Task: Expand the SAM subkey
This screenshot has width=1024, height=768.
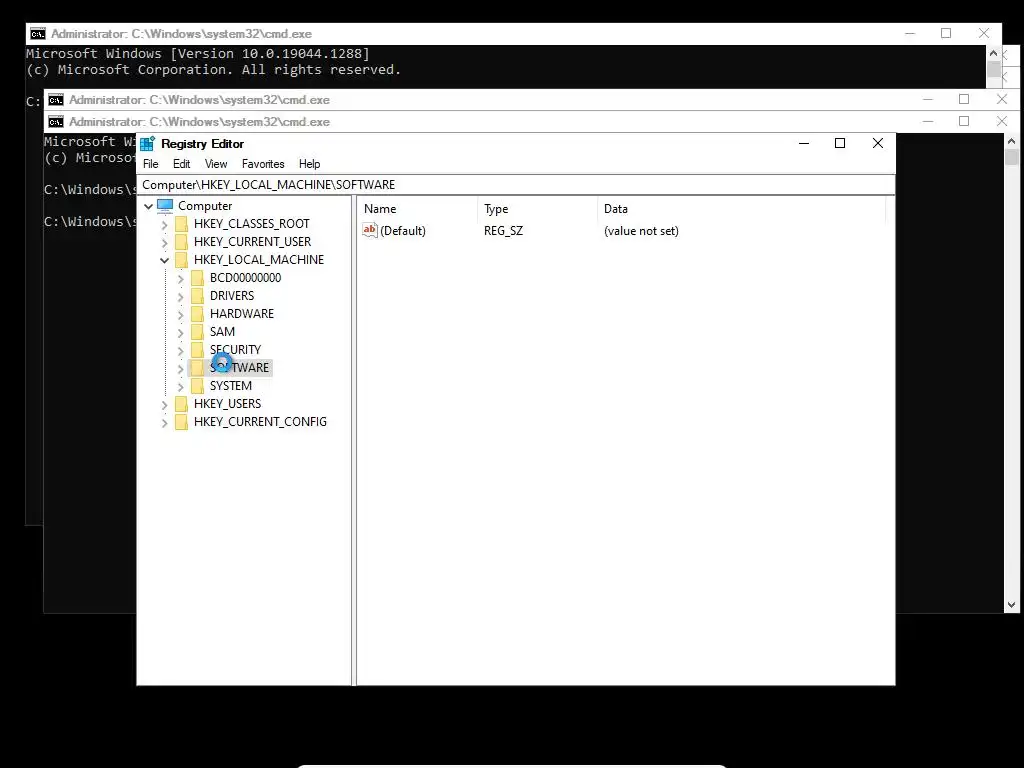Action: tap(180, 332)
